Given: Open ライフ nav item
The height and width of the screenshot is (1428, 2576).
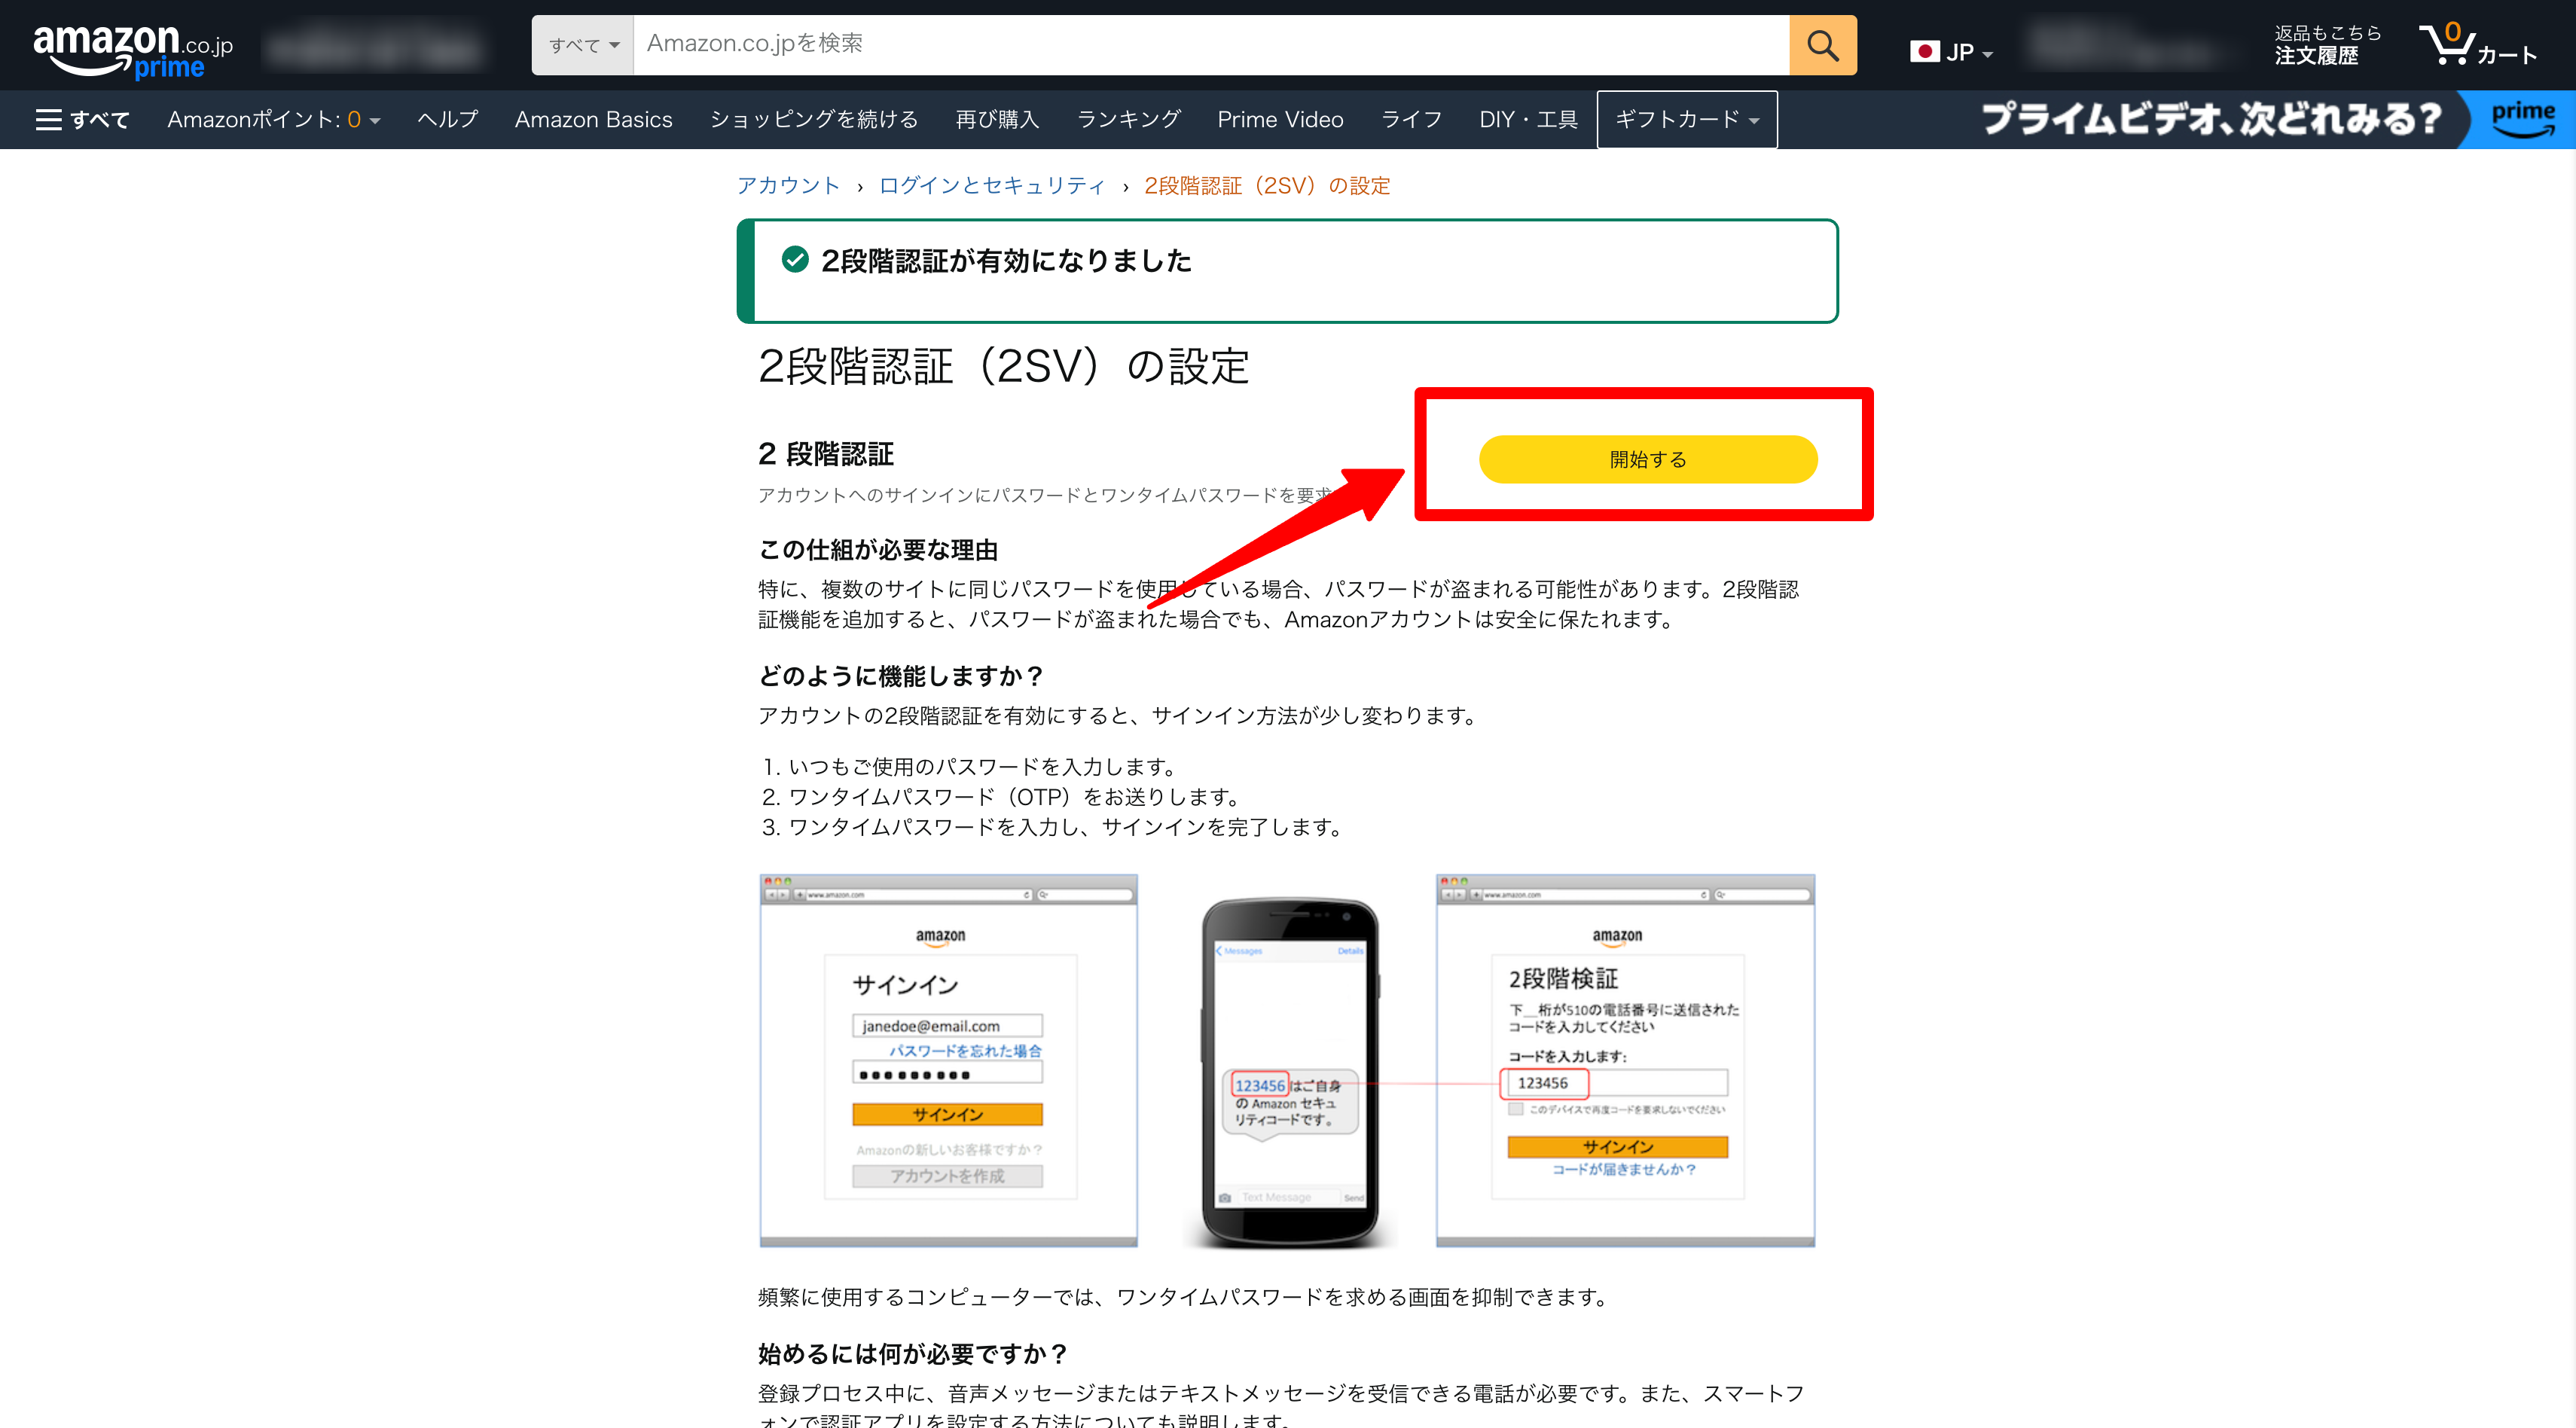Looking at the screenshot, I should click(1411, 120).
